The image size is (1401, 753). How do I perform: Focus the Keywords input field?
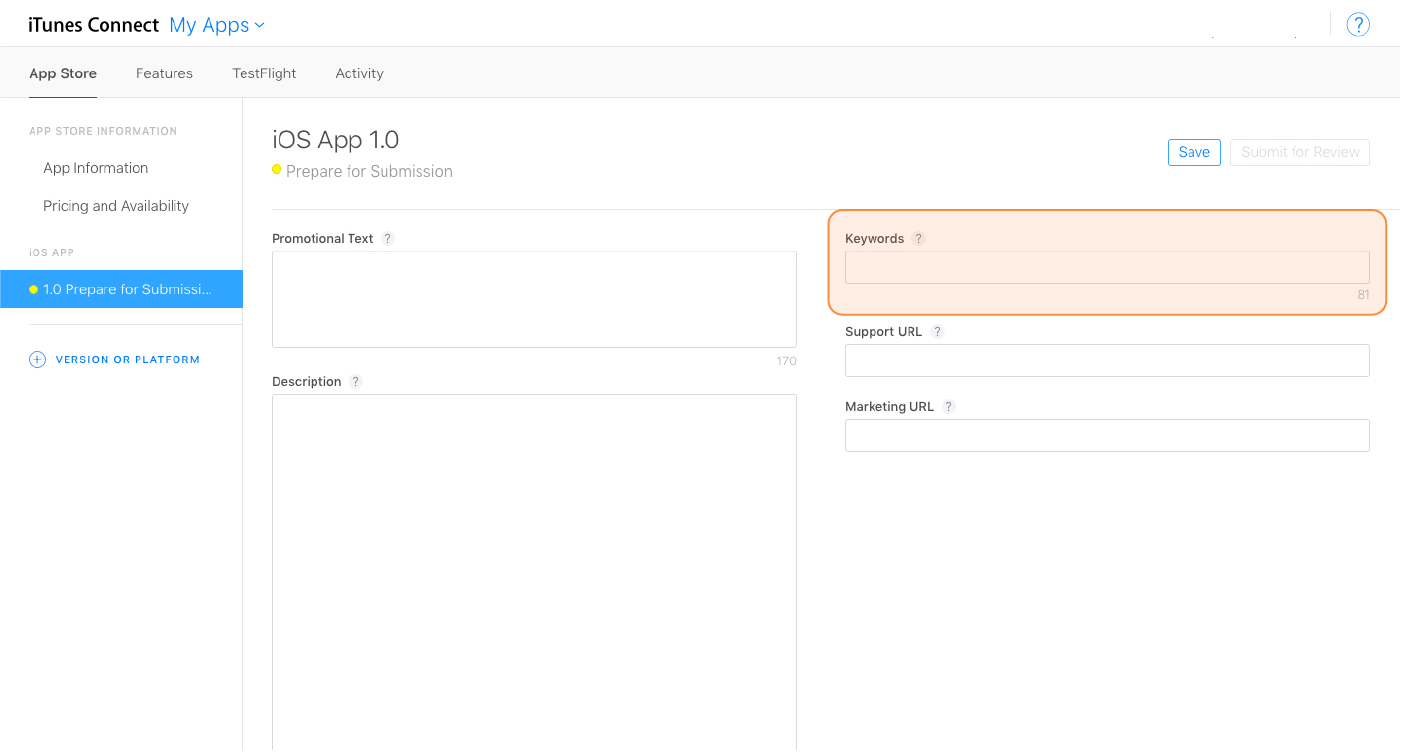click(x=1107, y=268)
